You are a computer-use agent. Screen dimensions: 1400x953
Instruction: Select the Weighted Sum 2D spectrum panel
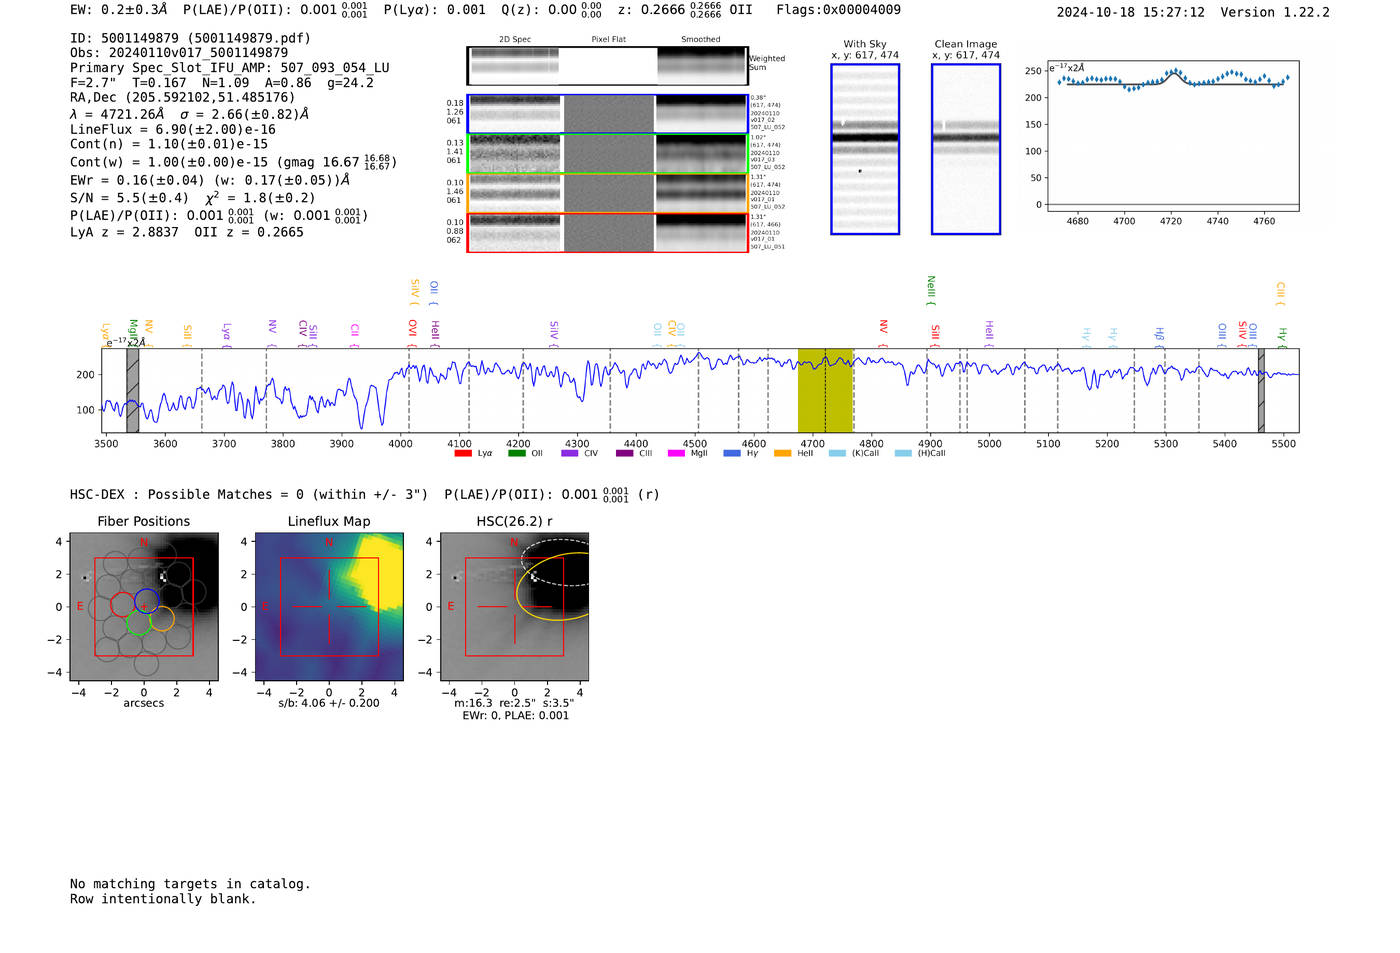pyautogui.click(x=607, y=66)
